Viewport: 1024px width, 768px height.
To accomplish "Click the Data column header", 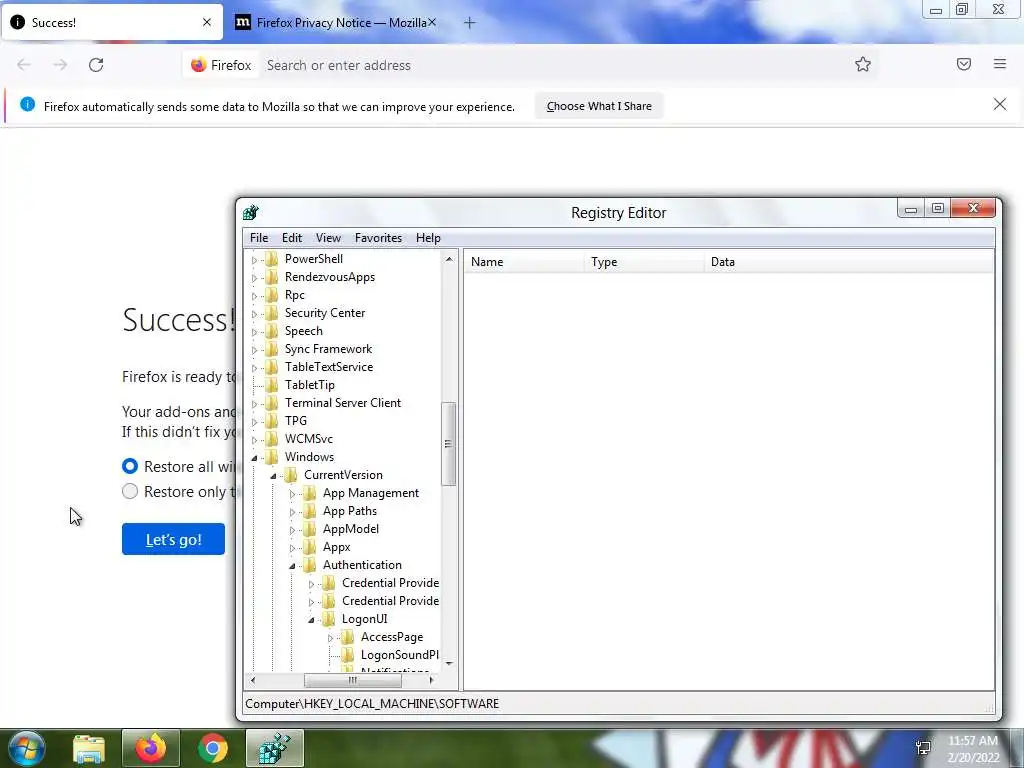I will coord(849,262).
